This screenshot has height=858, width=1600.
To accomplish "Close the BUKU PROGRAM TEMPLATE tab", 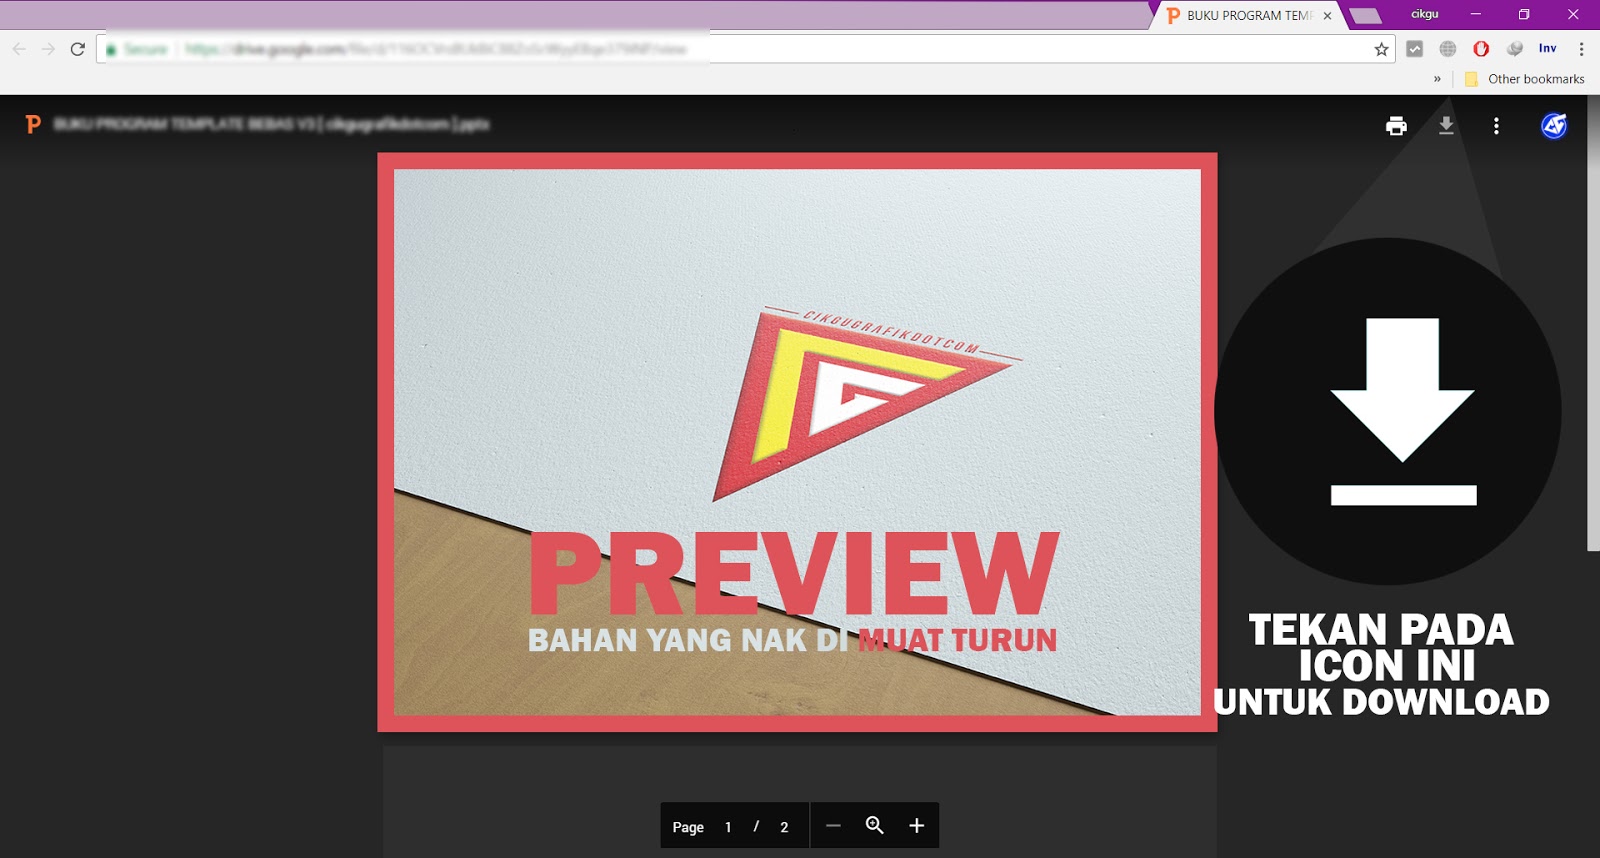I will 1327,16.
